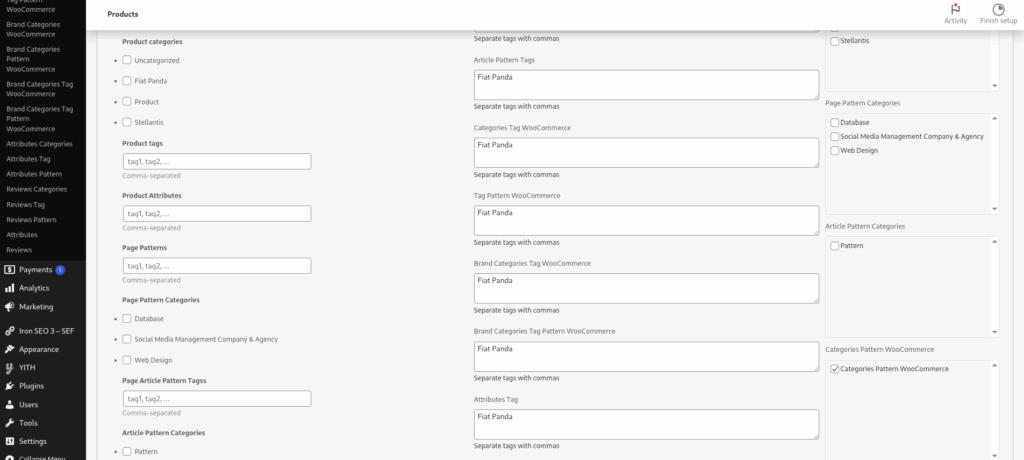This screenshot has height=460, width=1024.
Task: Check Social Media Management in the boxed panel
Action: tap(835, 137)
